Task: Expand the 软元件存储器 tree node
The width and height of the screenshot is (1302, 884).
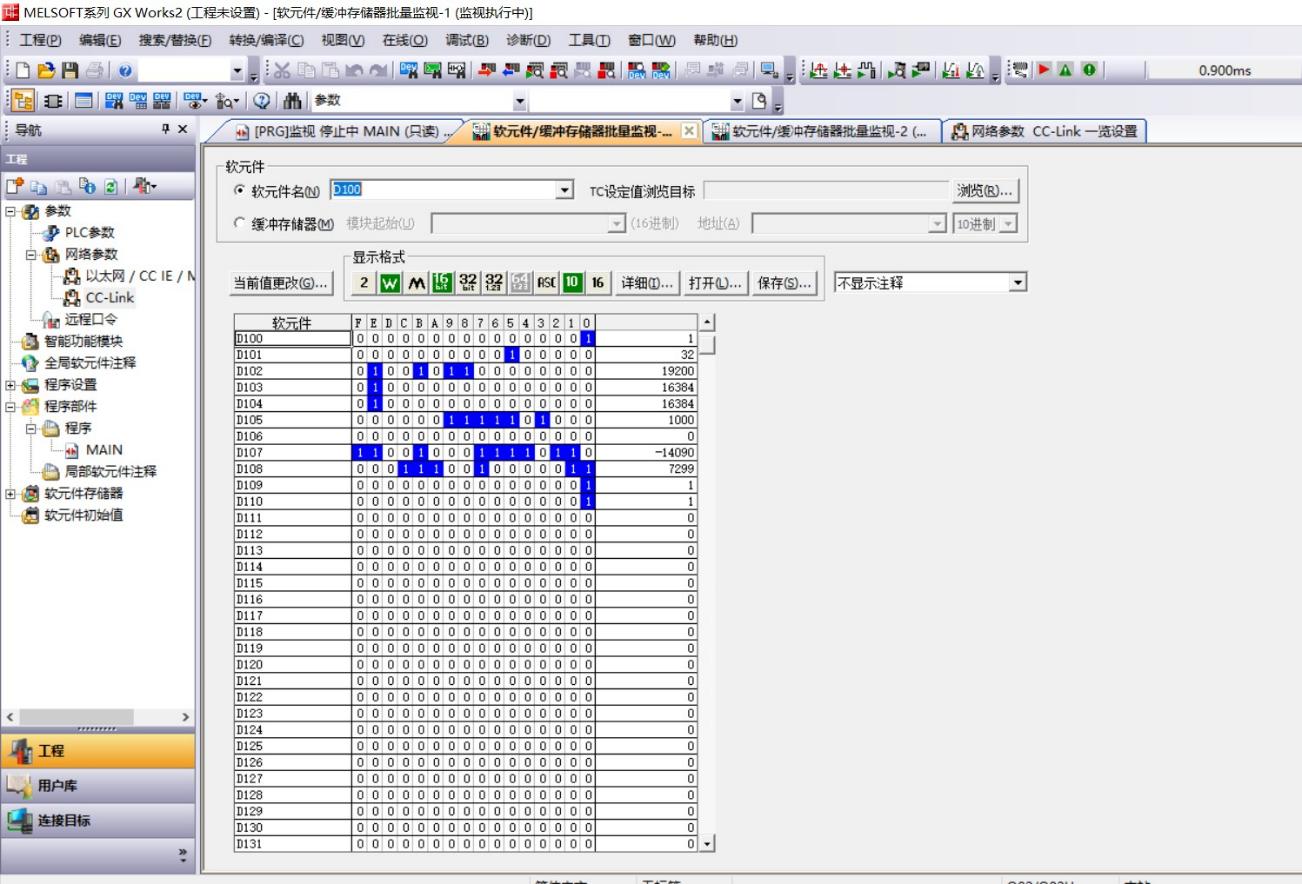Action: click(x=10, y=493)
